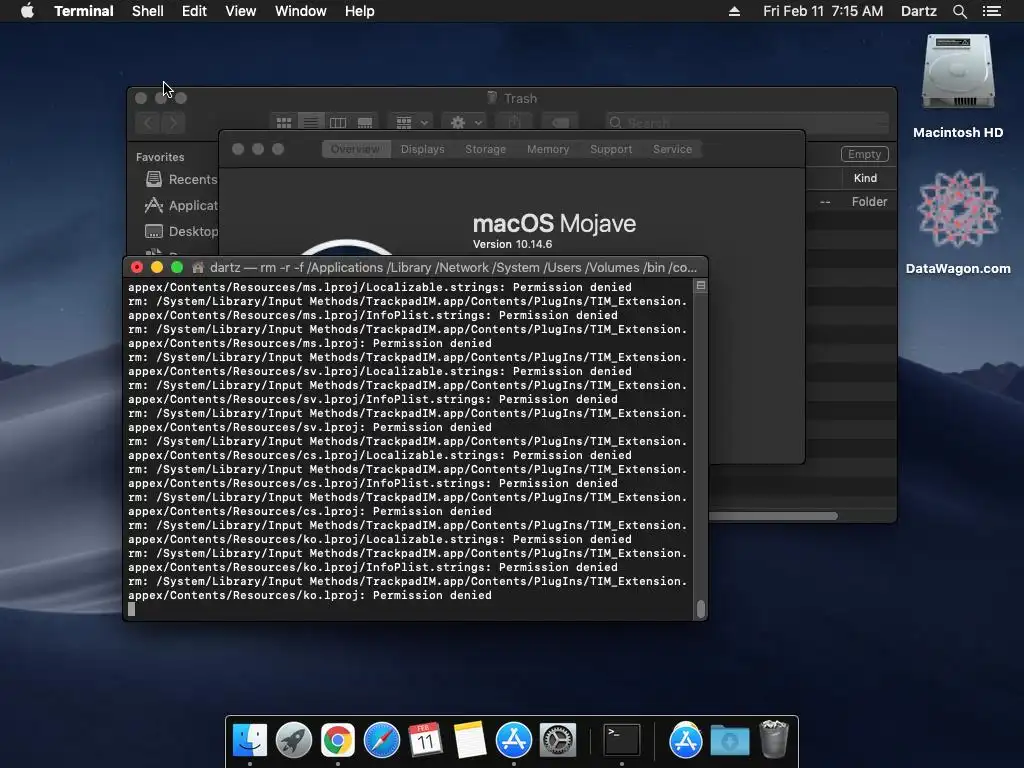Open Recents in Finder sidebar
Screen dimensions: 1024x768
coord(182,179)
